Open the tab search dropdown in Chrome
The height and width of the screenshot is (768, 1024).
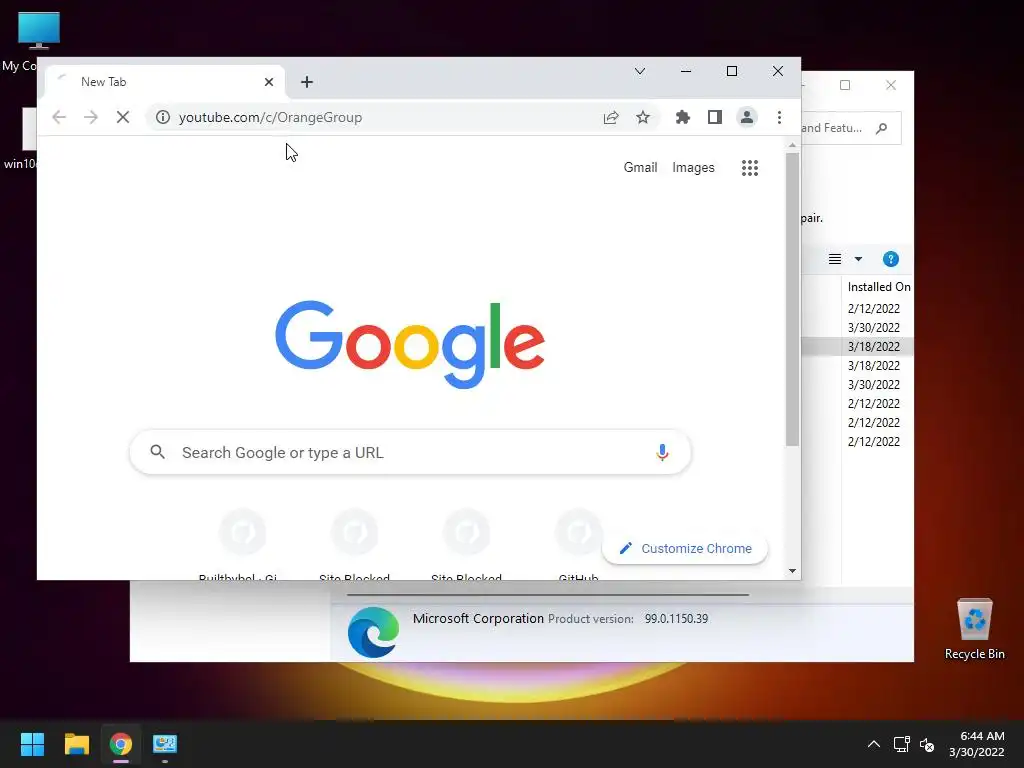(640, 71)
